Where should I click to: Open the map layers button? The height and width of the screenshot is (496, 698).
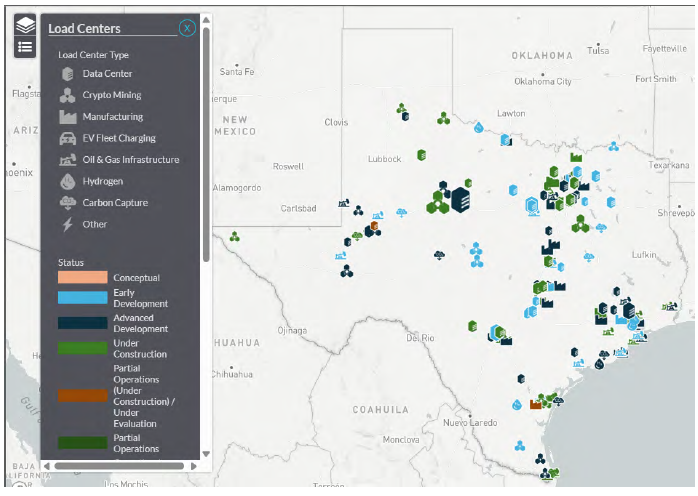tap(25, 26)
